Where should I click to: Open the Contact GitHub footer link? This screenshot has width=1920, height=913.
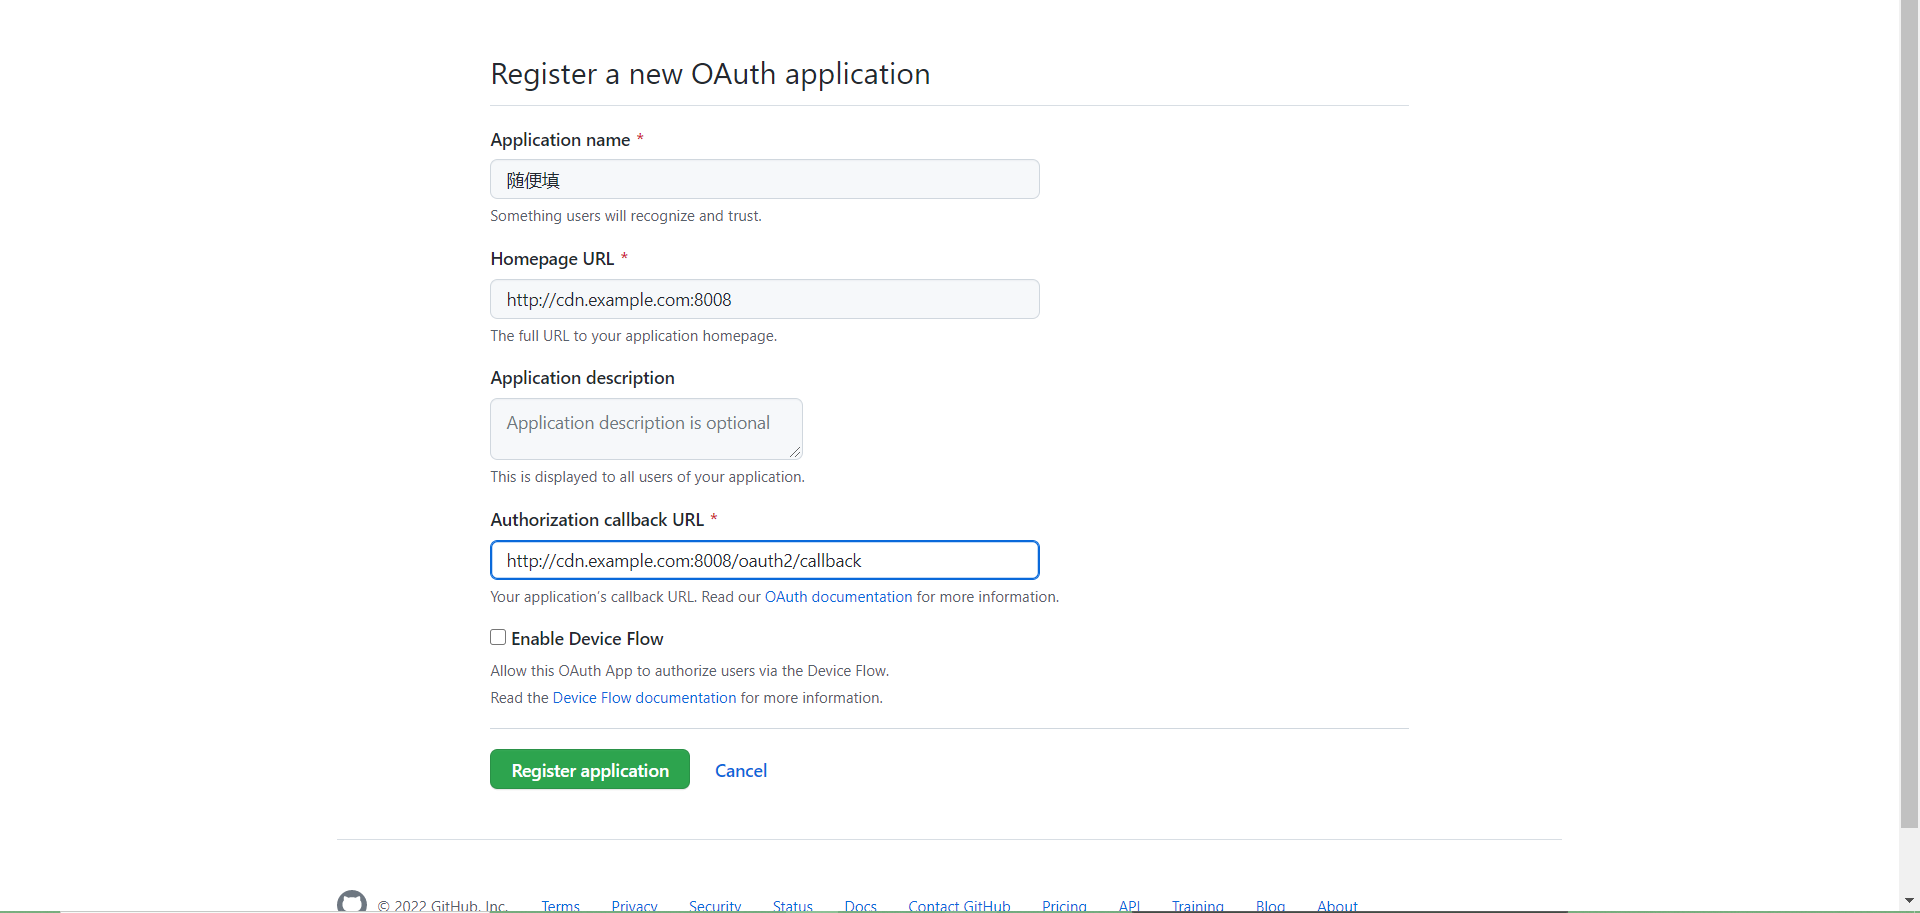pyautogui.click(x=959, y=906)
